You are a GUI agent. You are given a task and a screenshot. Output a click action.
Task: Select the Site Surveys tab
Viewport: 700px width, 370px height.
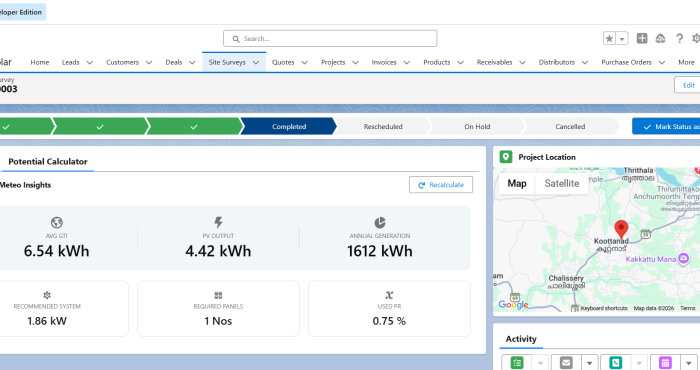227,62
